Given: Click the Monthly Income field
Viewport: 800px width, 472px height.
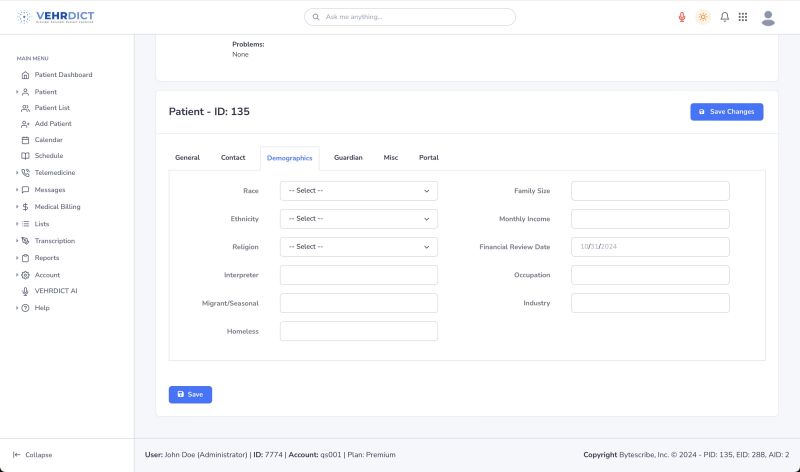Looking at the screenshot, I should (650, 219).
